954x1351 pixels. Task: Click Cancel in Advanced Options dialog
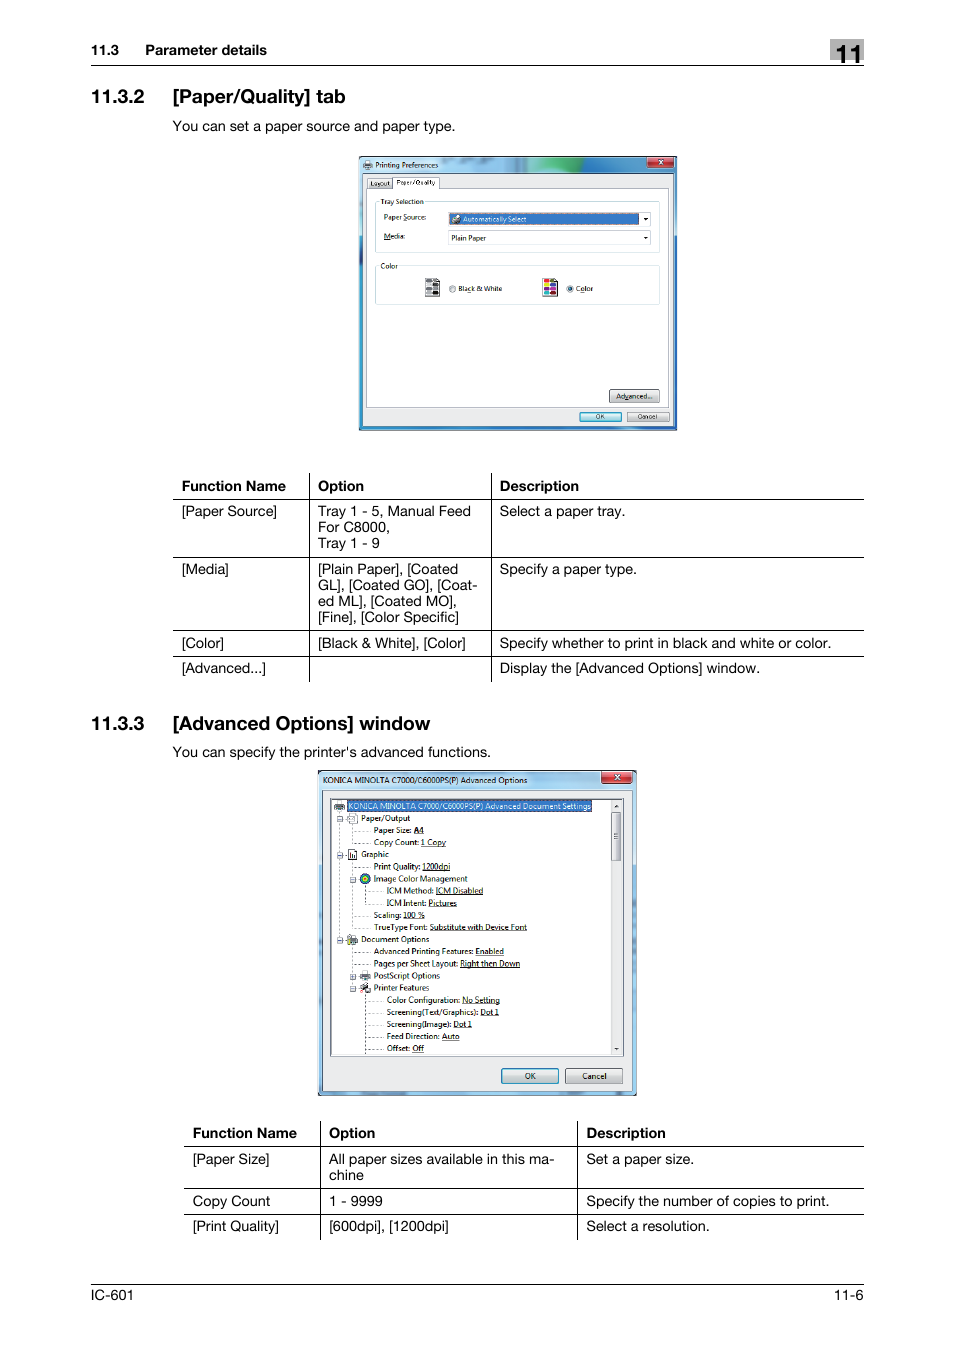click(x=594, y=1076)
